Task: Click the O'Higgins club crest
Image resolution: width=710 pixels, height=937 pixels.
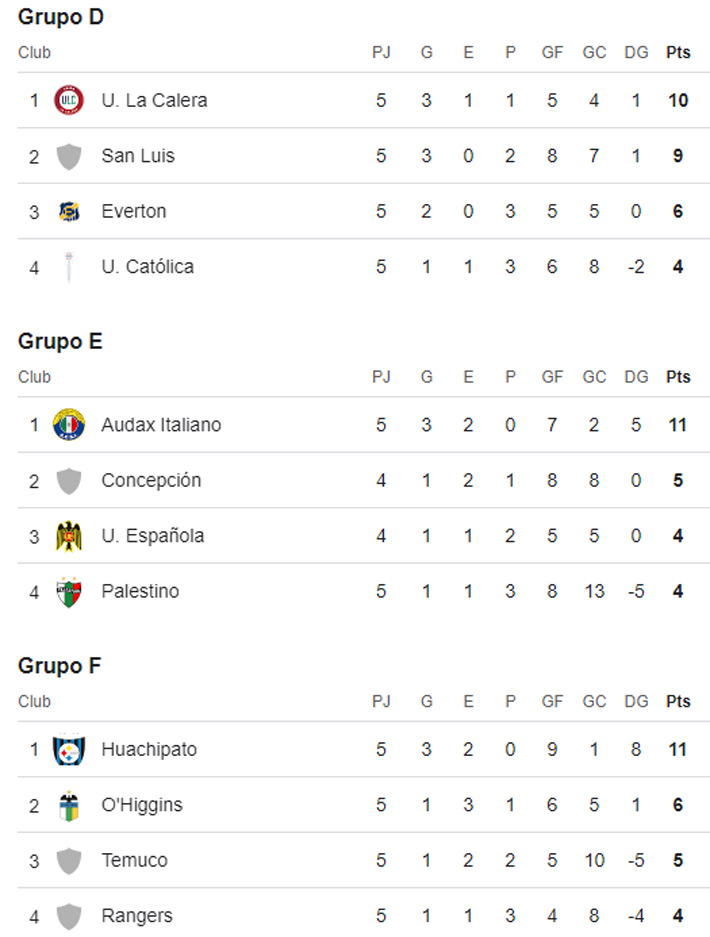Action: coord(69,805)
